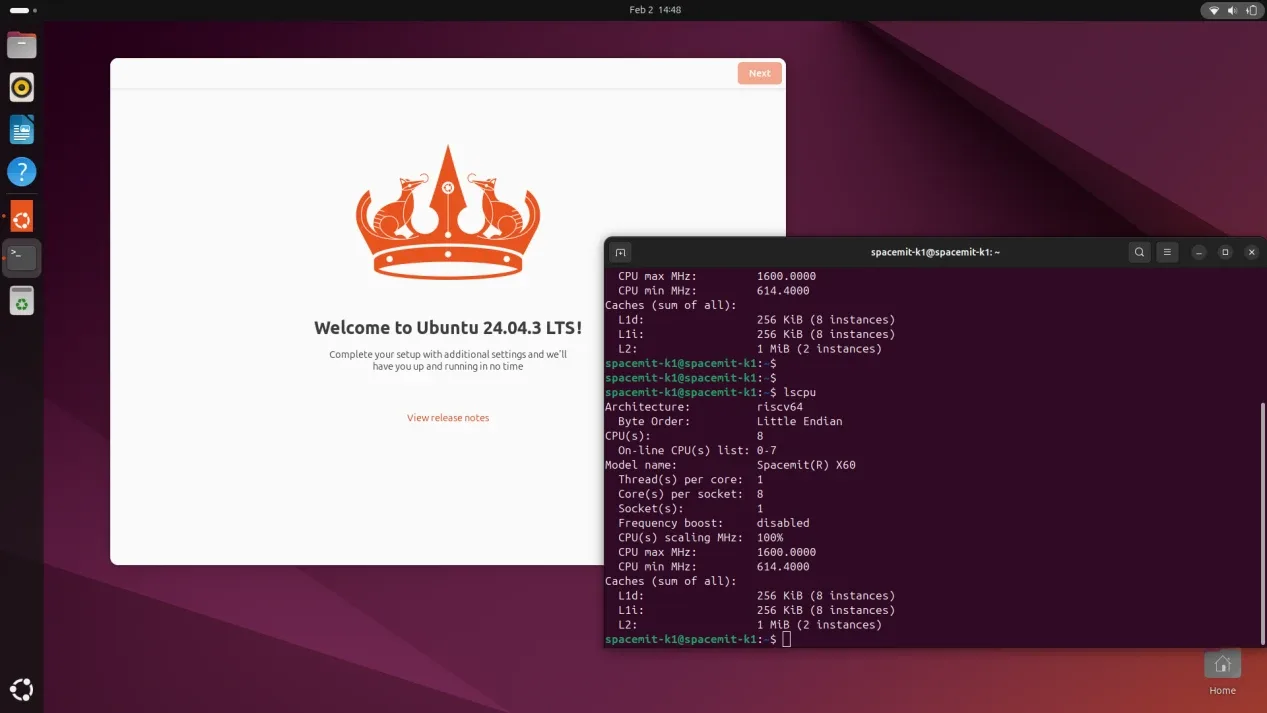Open the terminal hamburger menu

coord(1167,253)
